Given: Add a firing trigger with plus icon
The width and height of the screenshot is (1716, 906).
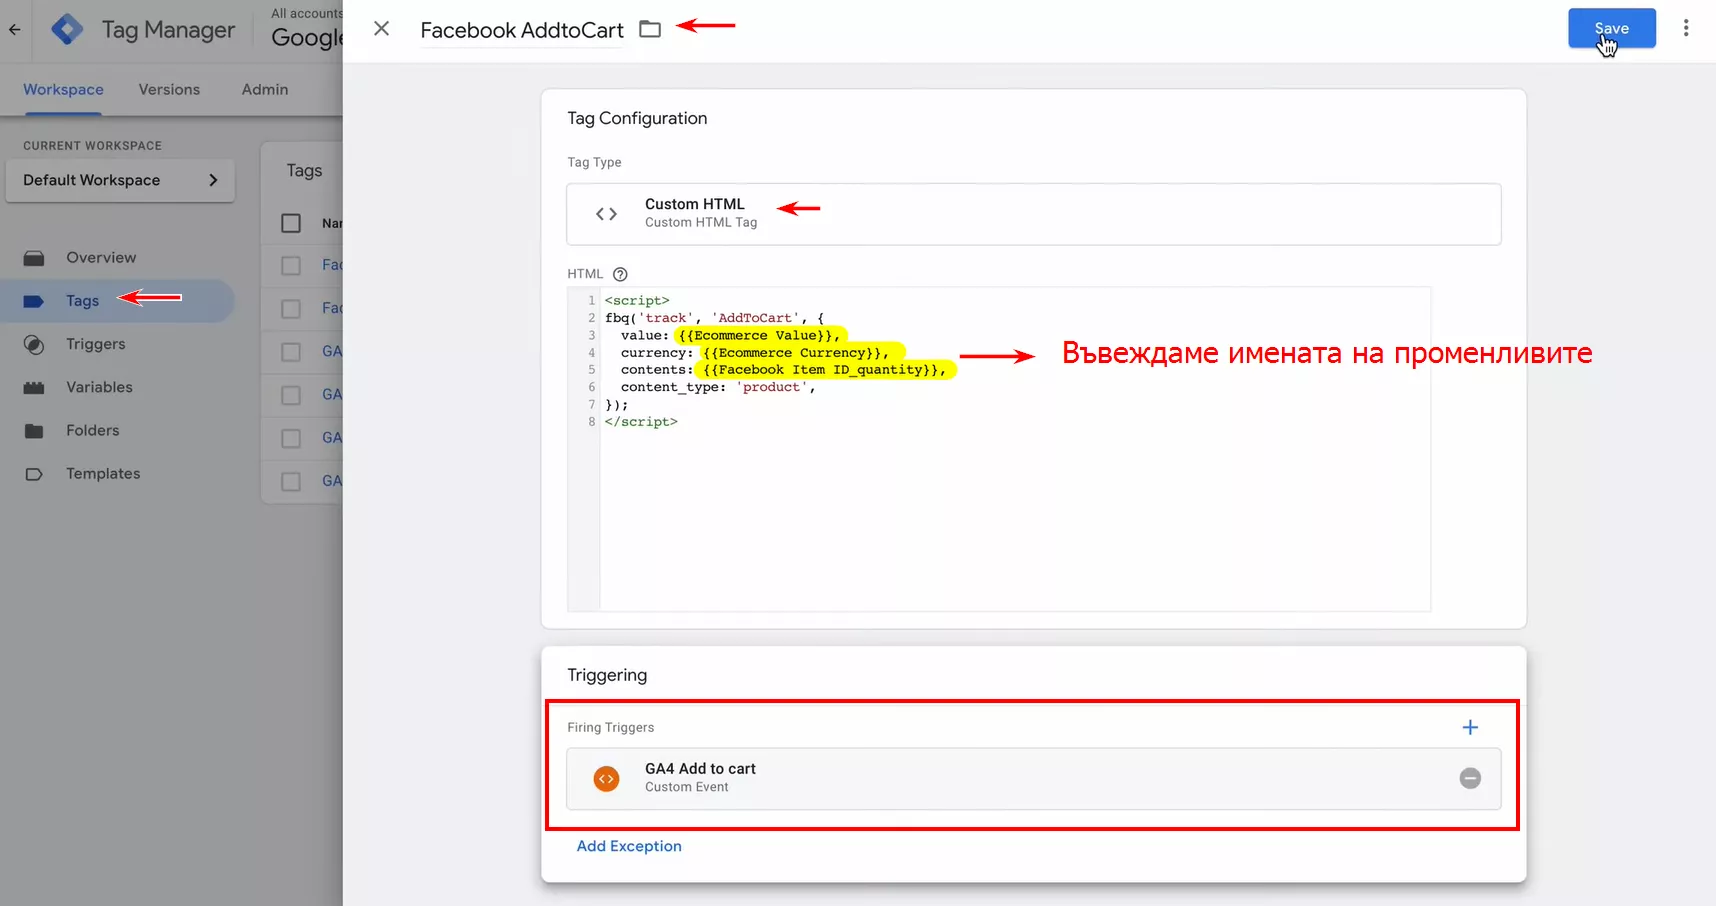Looking at the screenshot, I should pyautogui.click(x=1470, y=727).
